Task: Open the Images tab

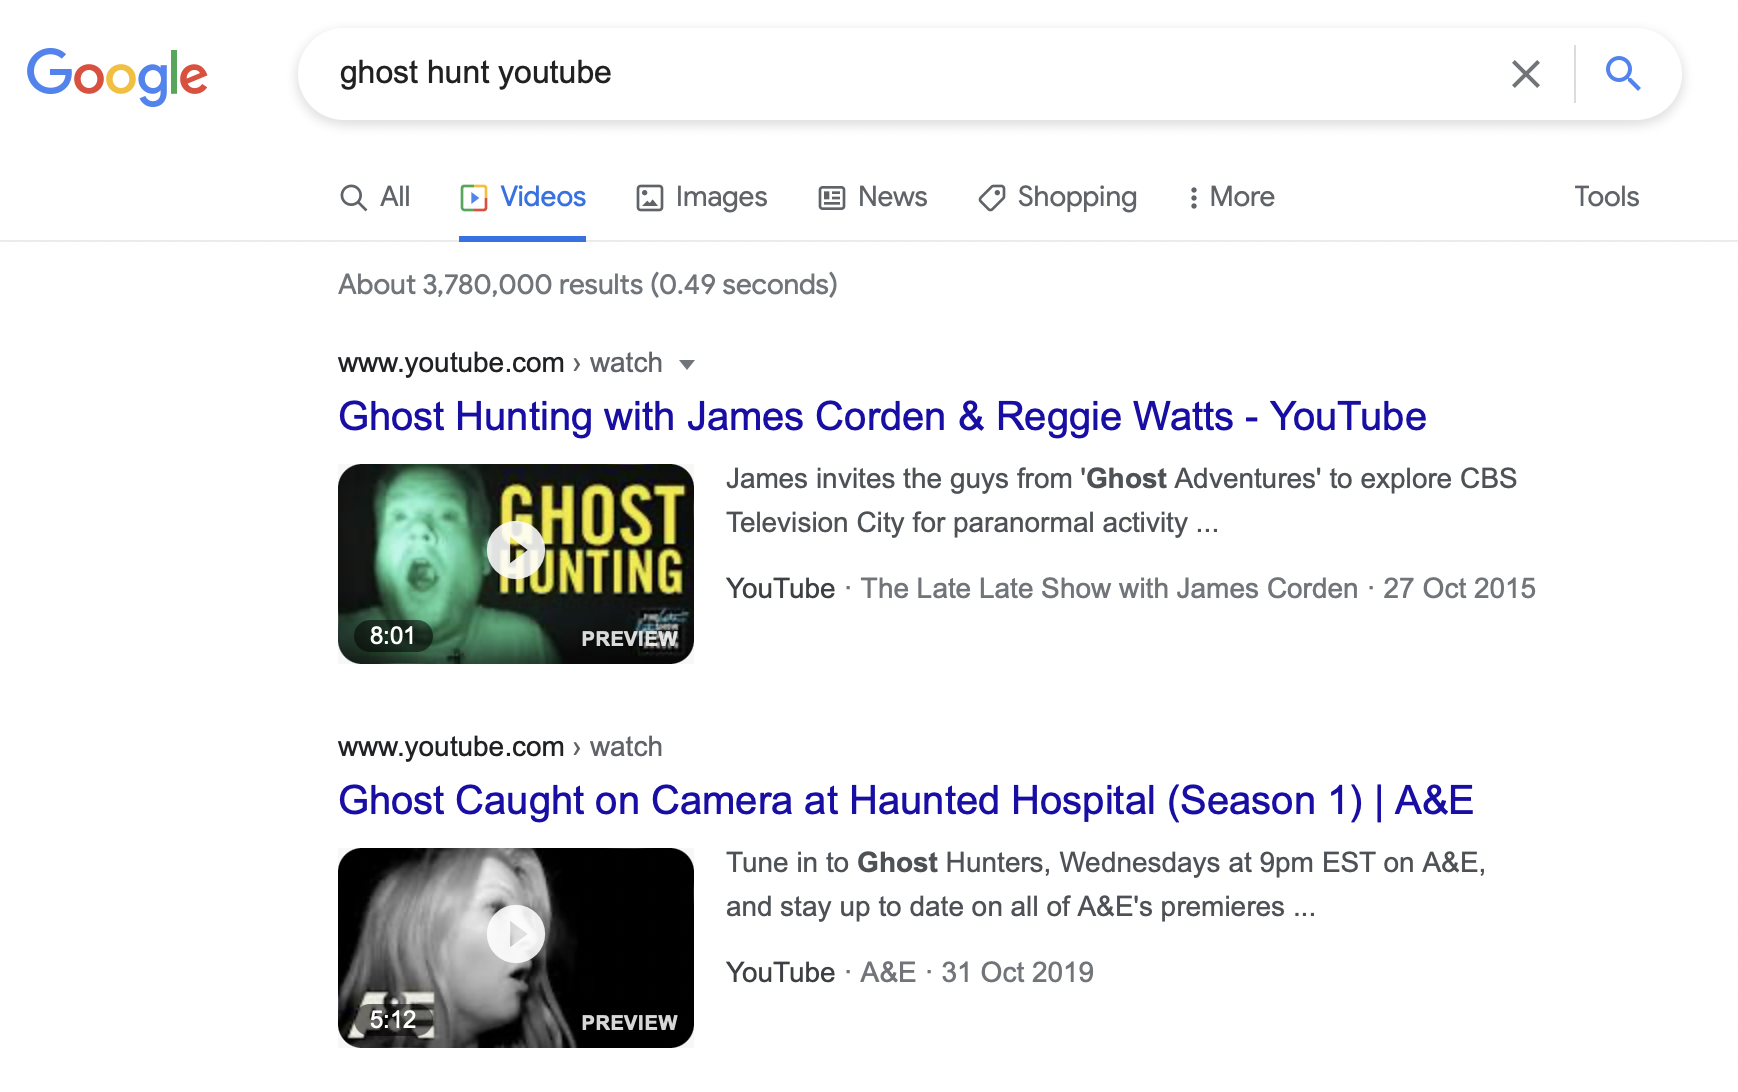Action: (x=702, y=197)
